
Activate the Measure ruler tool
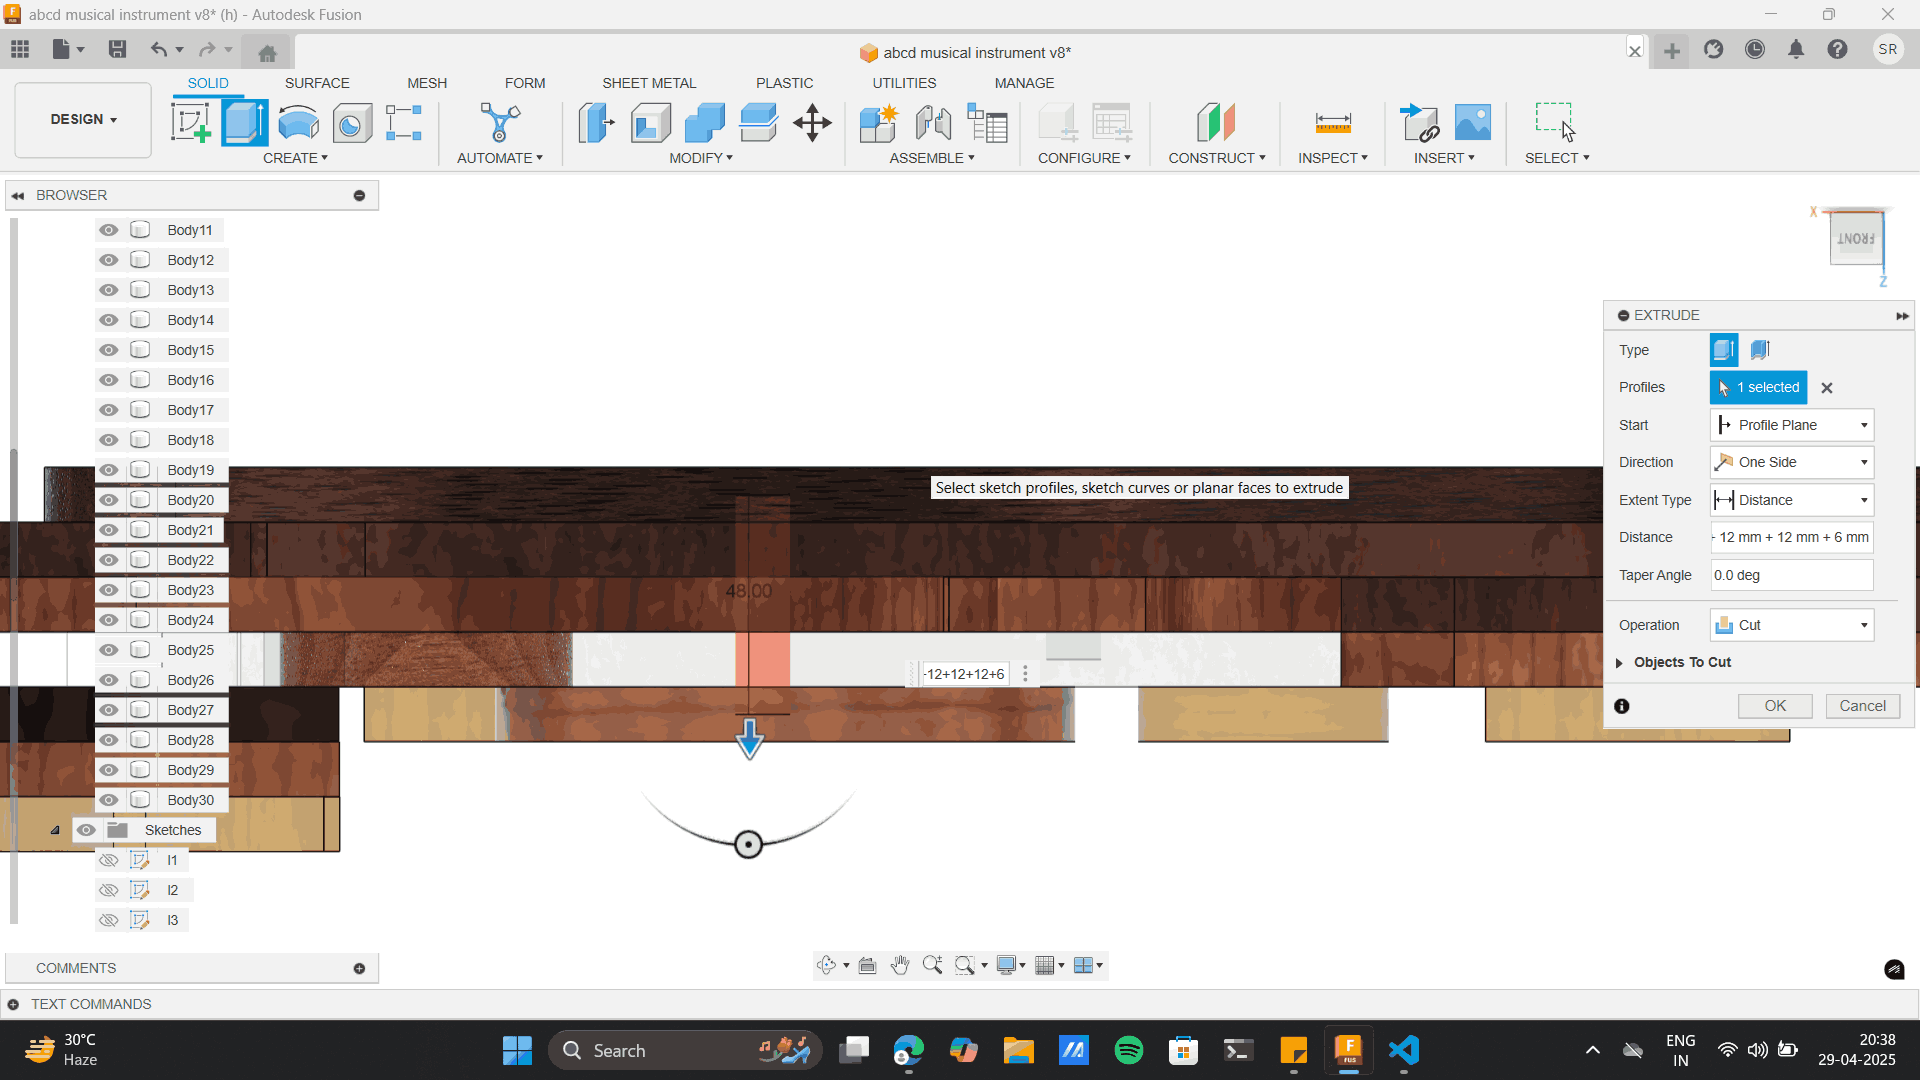(1333, 123)
